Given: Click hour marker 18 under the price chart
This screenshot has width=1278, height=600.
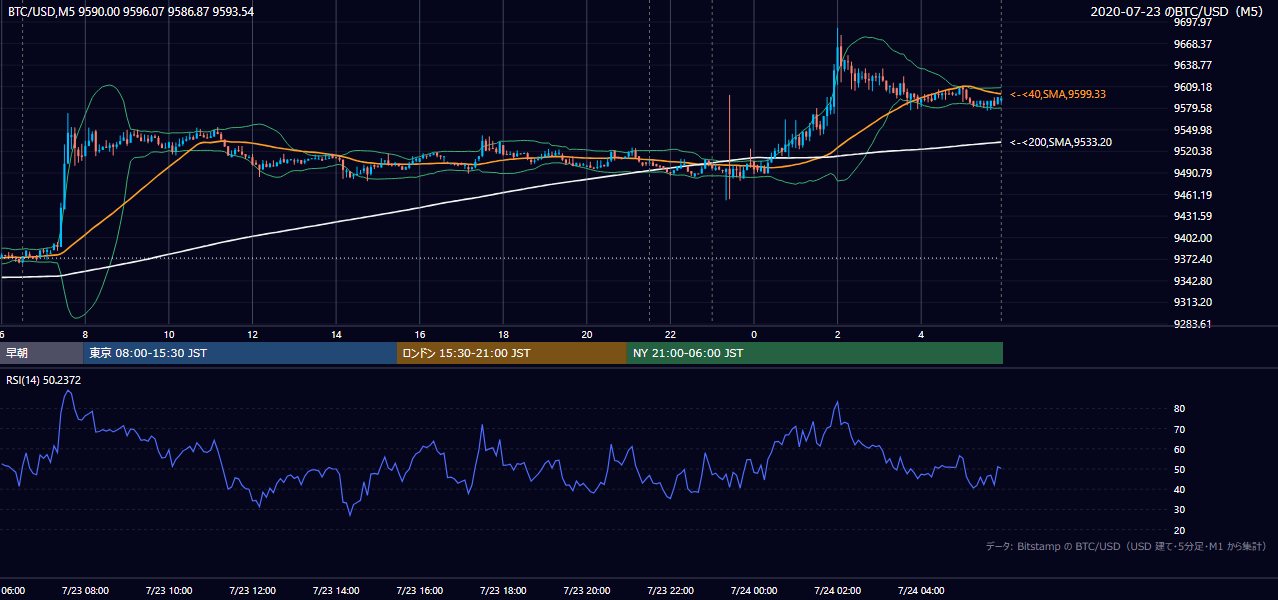Looking at the screenshot, I should point(504,334).
